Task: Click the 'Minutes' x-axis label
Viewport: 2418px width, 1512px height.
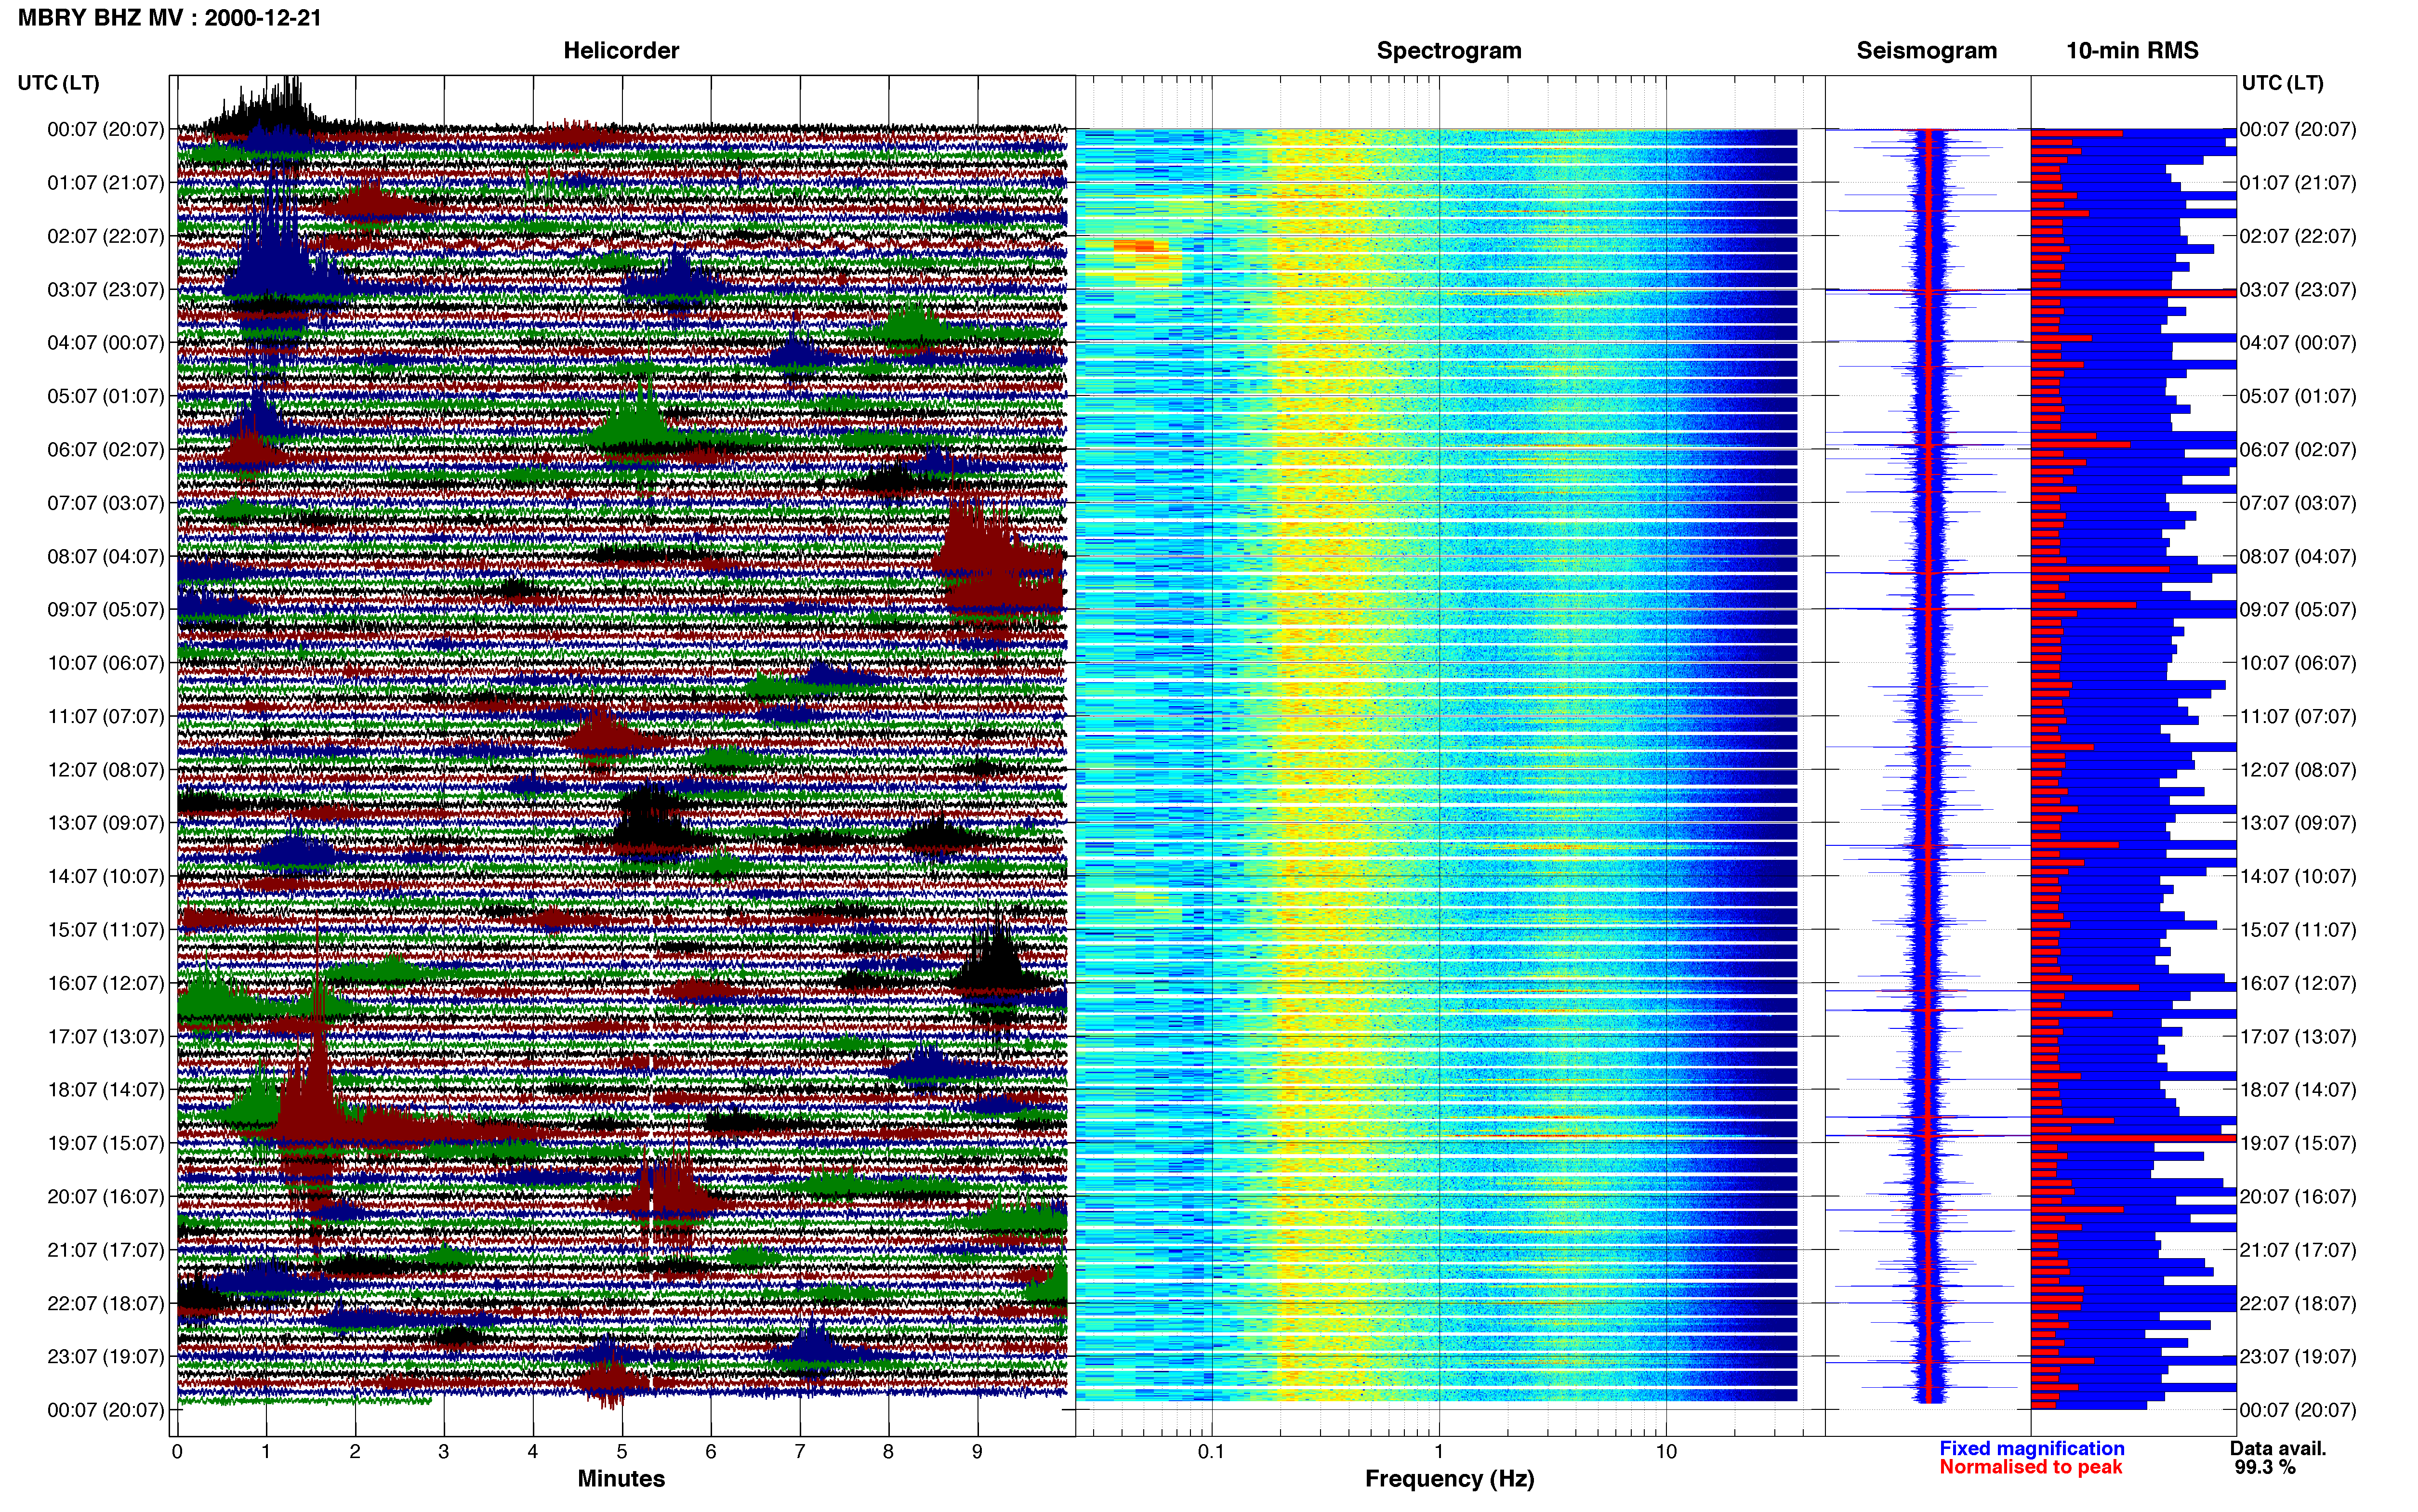Action: click(621, 1478)
